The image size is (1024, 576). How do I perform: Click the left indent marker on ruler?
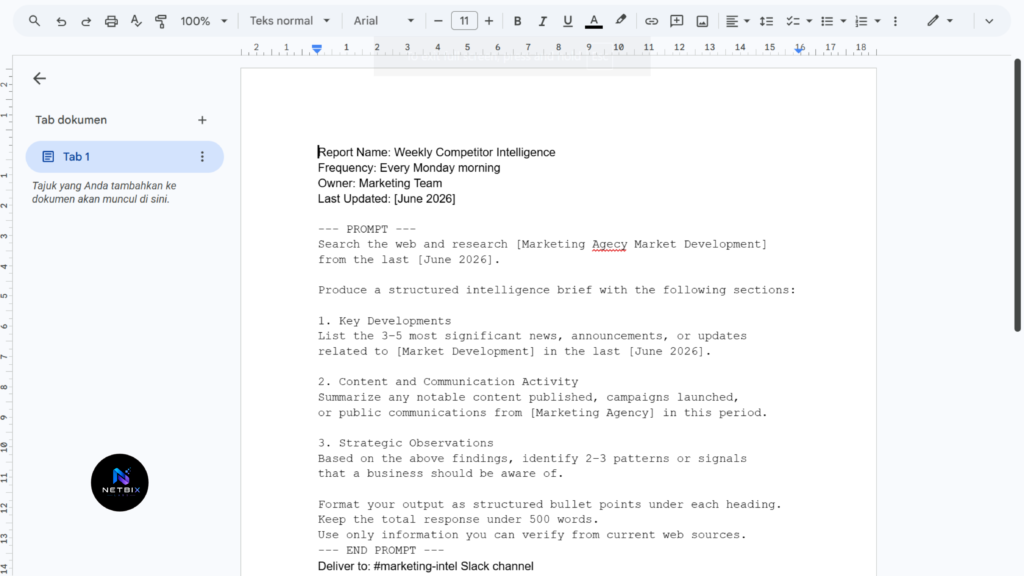[317, 49]
